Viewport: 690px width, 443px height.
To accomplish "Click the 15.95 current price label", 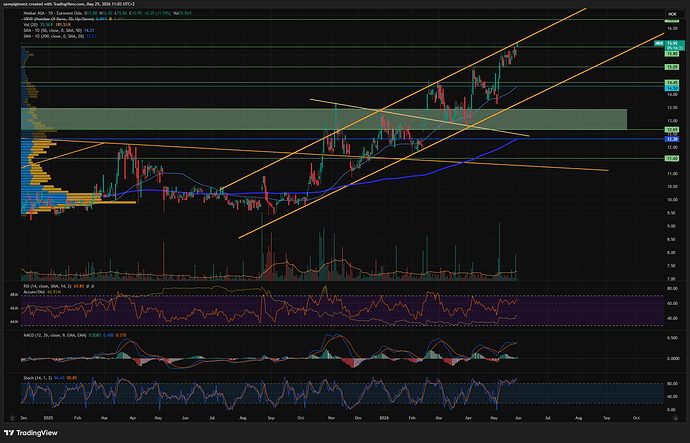I will 672,44.
